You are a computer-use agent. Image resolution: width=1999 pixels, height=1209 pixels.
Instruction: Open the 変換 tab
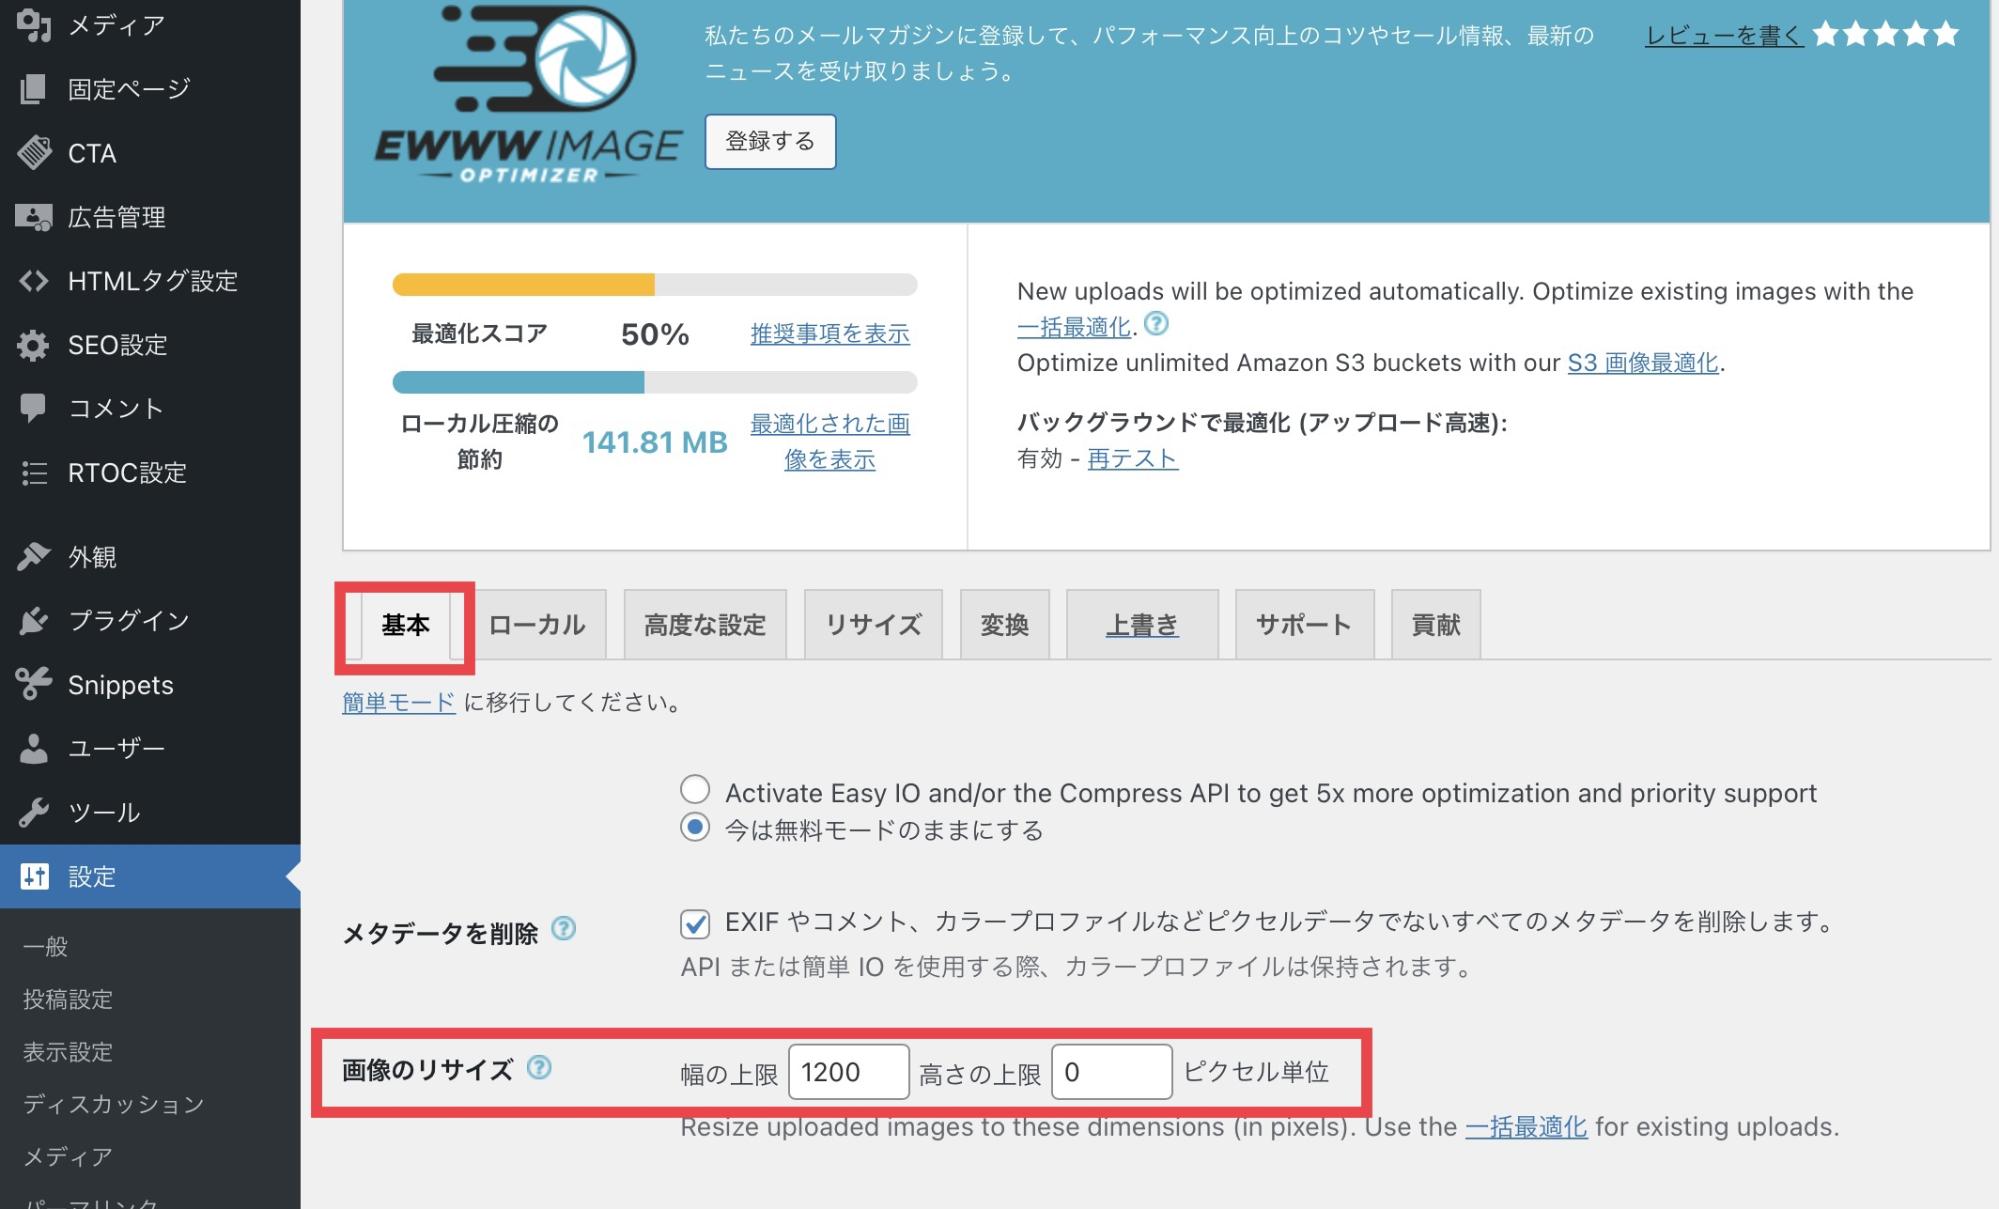(x=1005, y=626)
